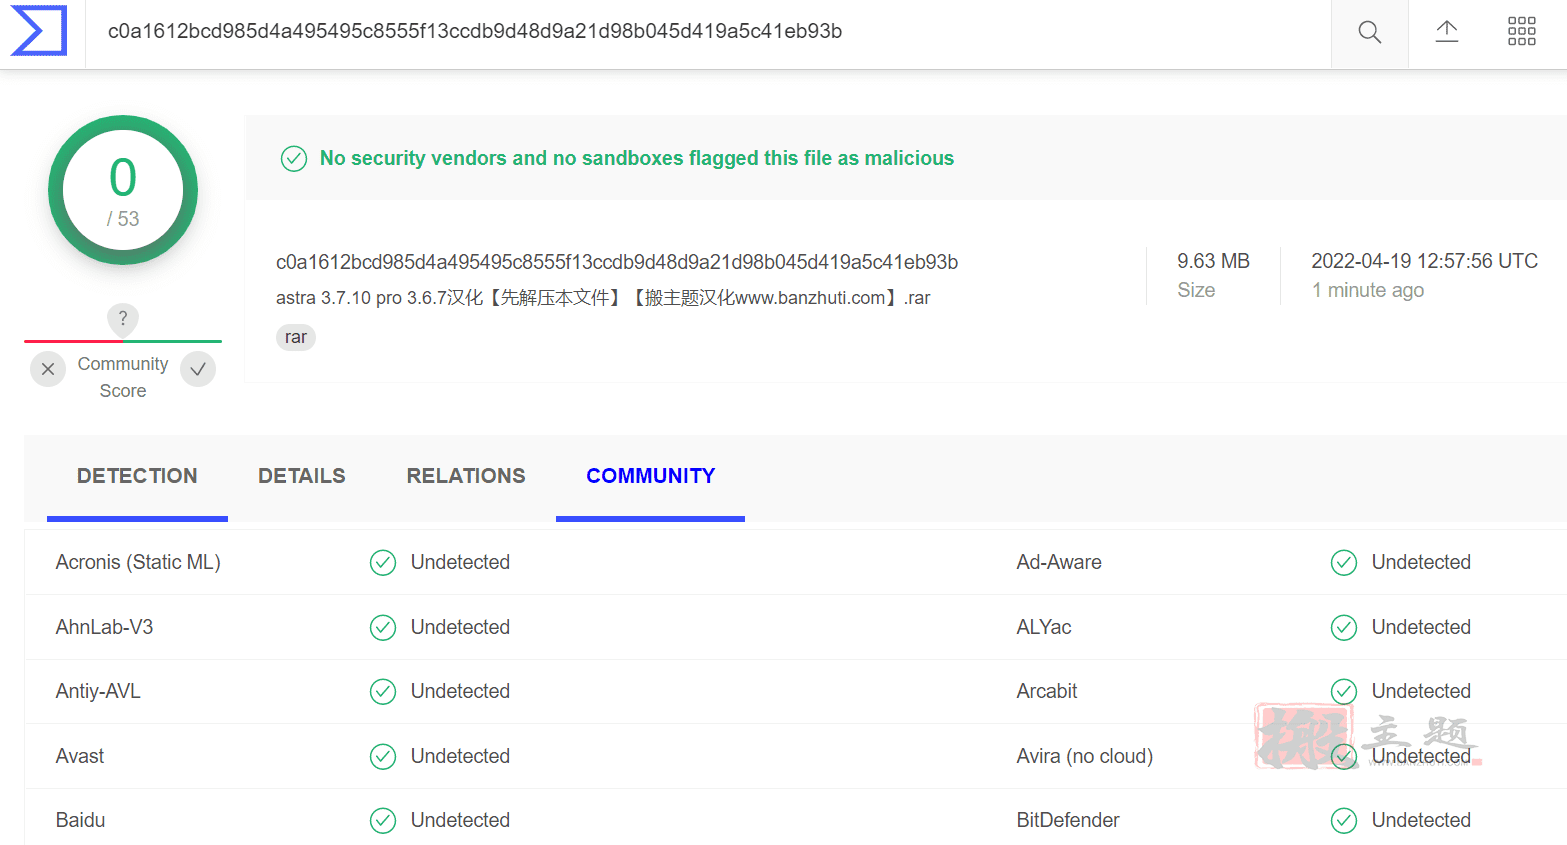Click the Acronis (Static ML) undetected check icon
1567x845 pixels.
tap(383, 563)
